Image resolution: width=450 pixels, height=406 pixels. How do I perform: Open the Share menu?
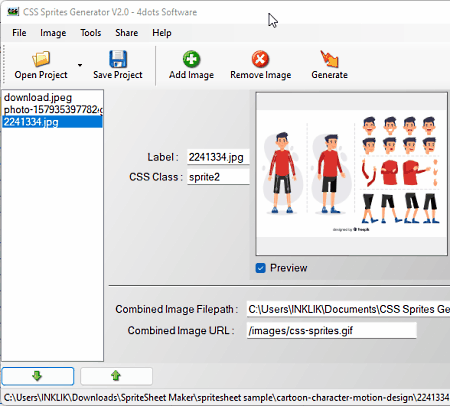[127, 33]
